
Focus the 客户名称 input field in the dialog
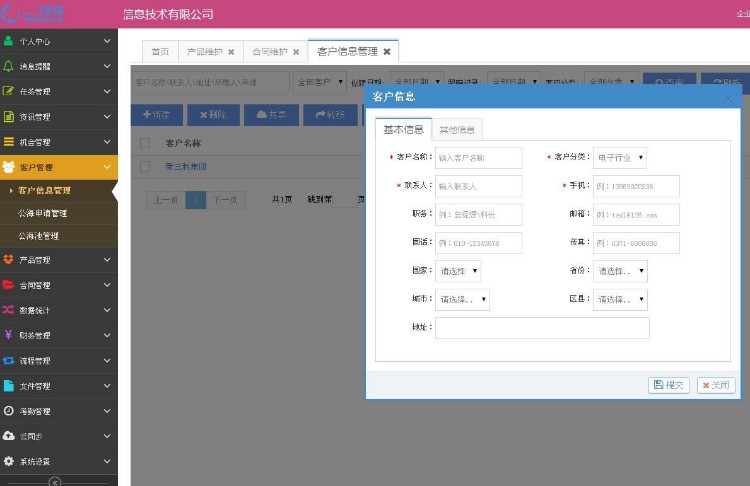(x=478, y=158)
